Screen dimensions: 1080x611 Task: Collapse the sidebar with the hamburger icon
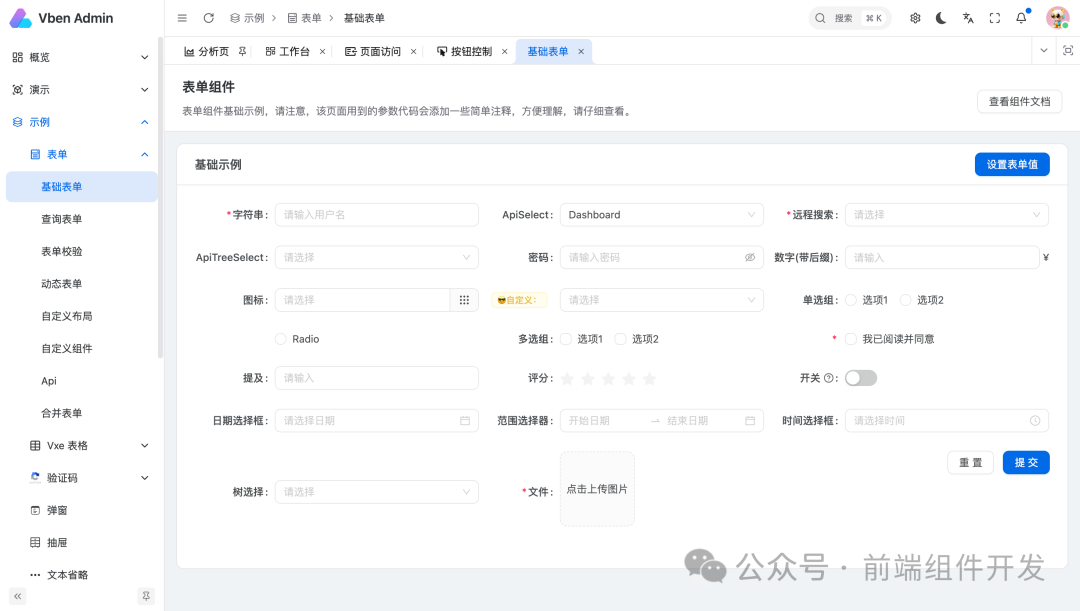pyautogui.click(x=181, y=17)
